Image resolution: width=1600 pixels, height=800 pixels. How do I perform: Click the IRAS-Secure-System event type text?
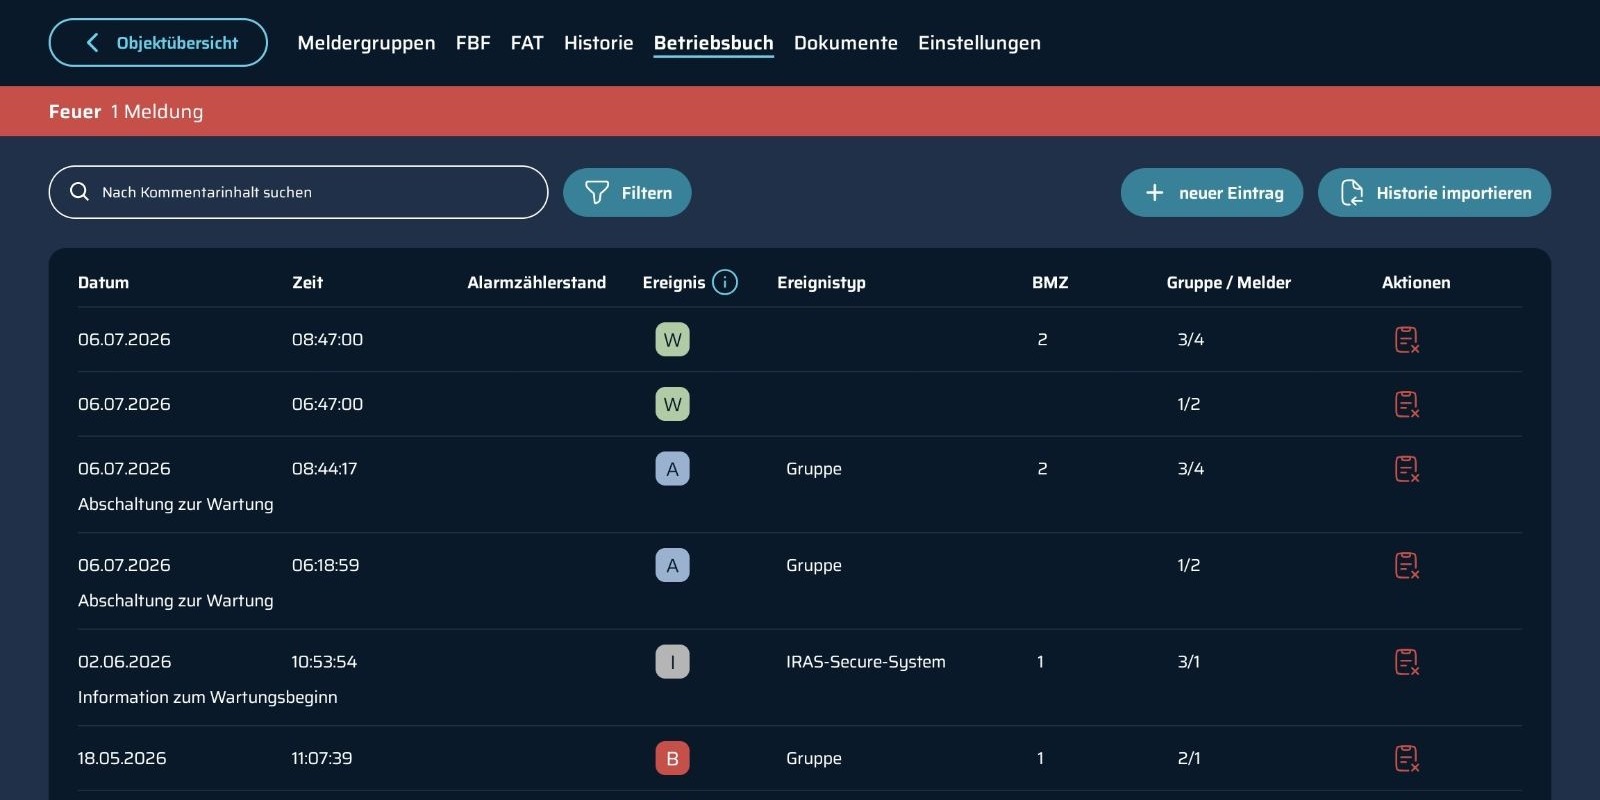point(865,662)
